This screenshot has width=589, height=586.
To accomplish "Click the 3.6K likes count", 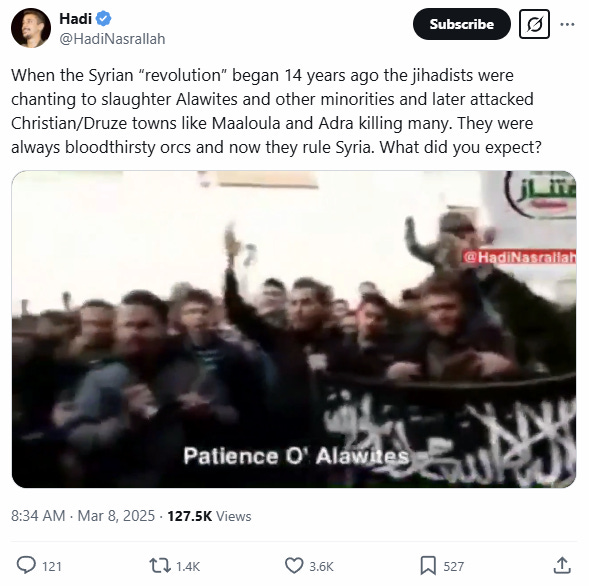I will [321, 566].
